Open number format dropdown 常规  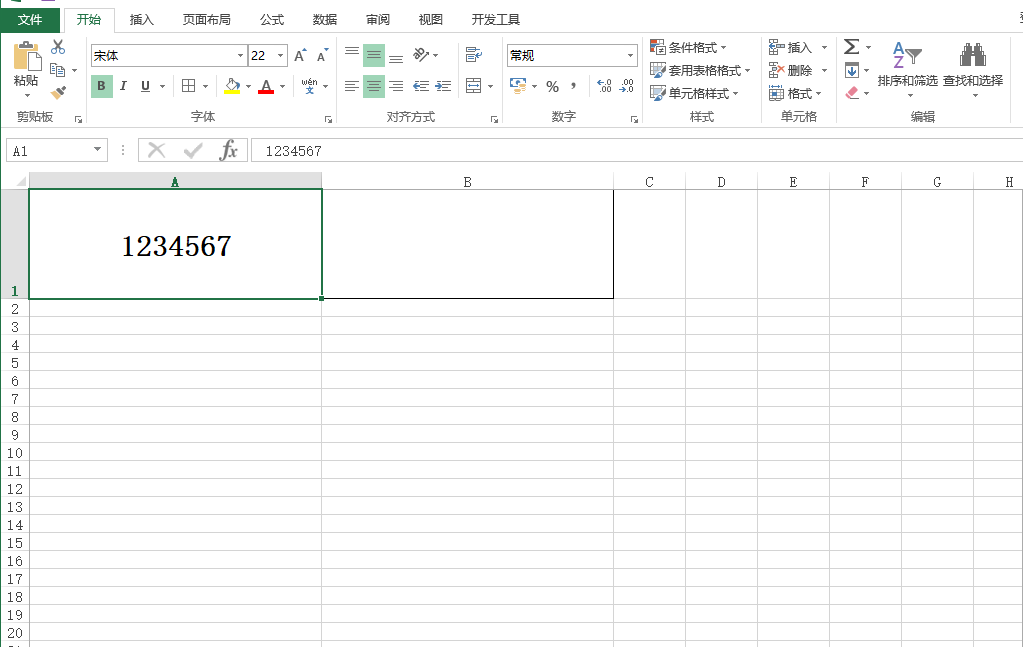630,55
